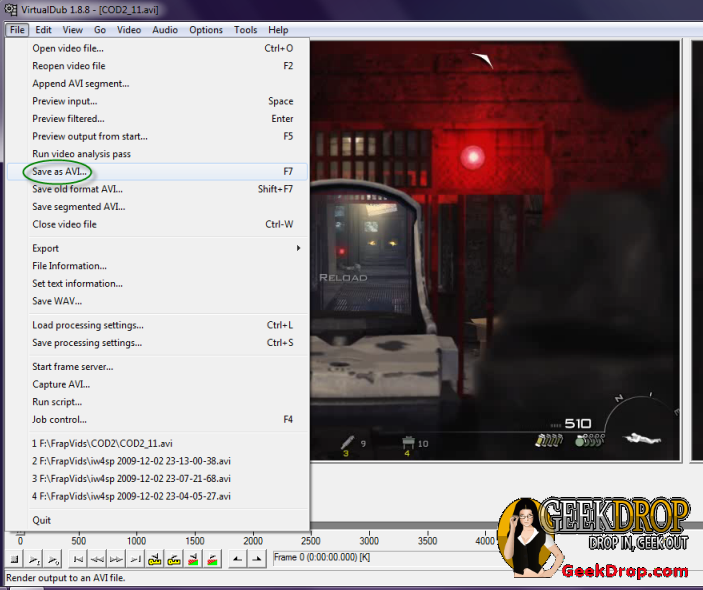Go to the next key frame
703x590 pixels.
(x=174, y=558)
